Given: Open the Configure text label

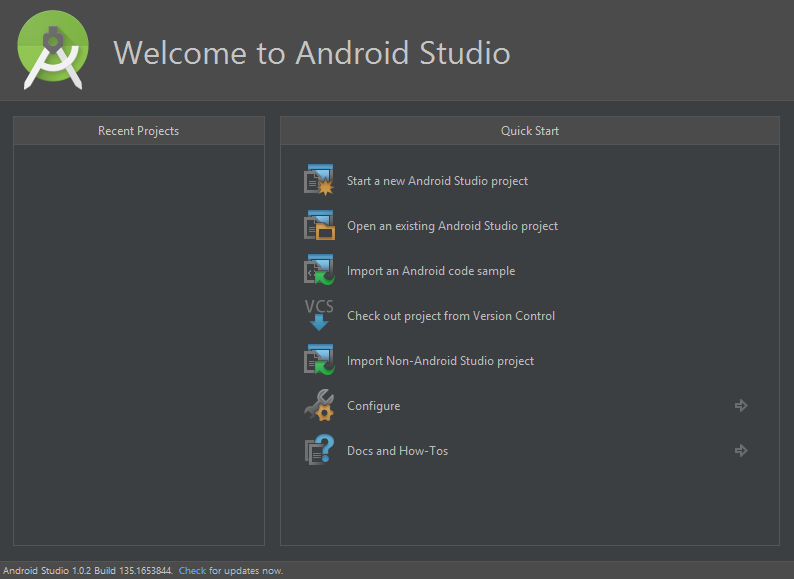Looking at the screenshot, I should coord(373,406).
